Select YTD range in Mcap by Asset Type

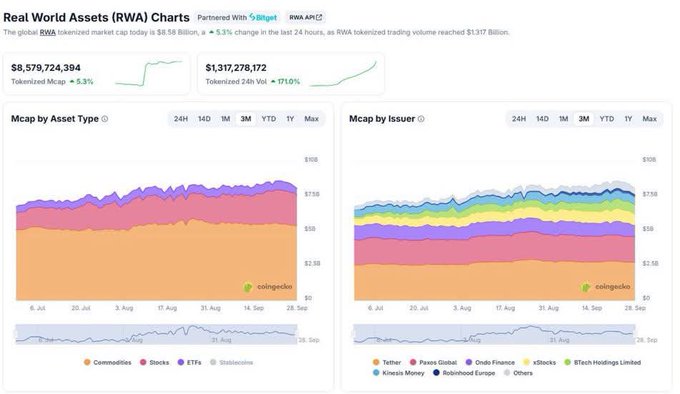pos(268,119)
